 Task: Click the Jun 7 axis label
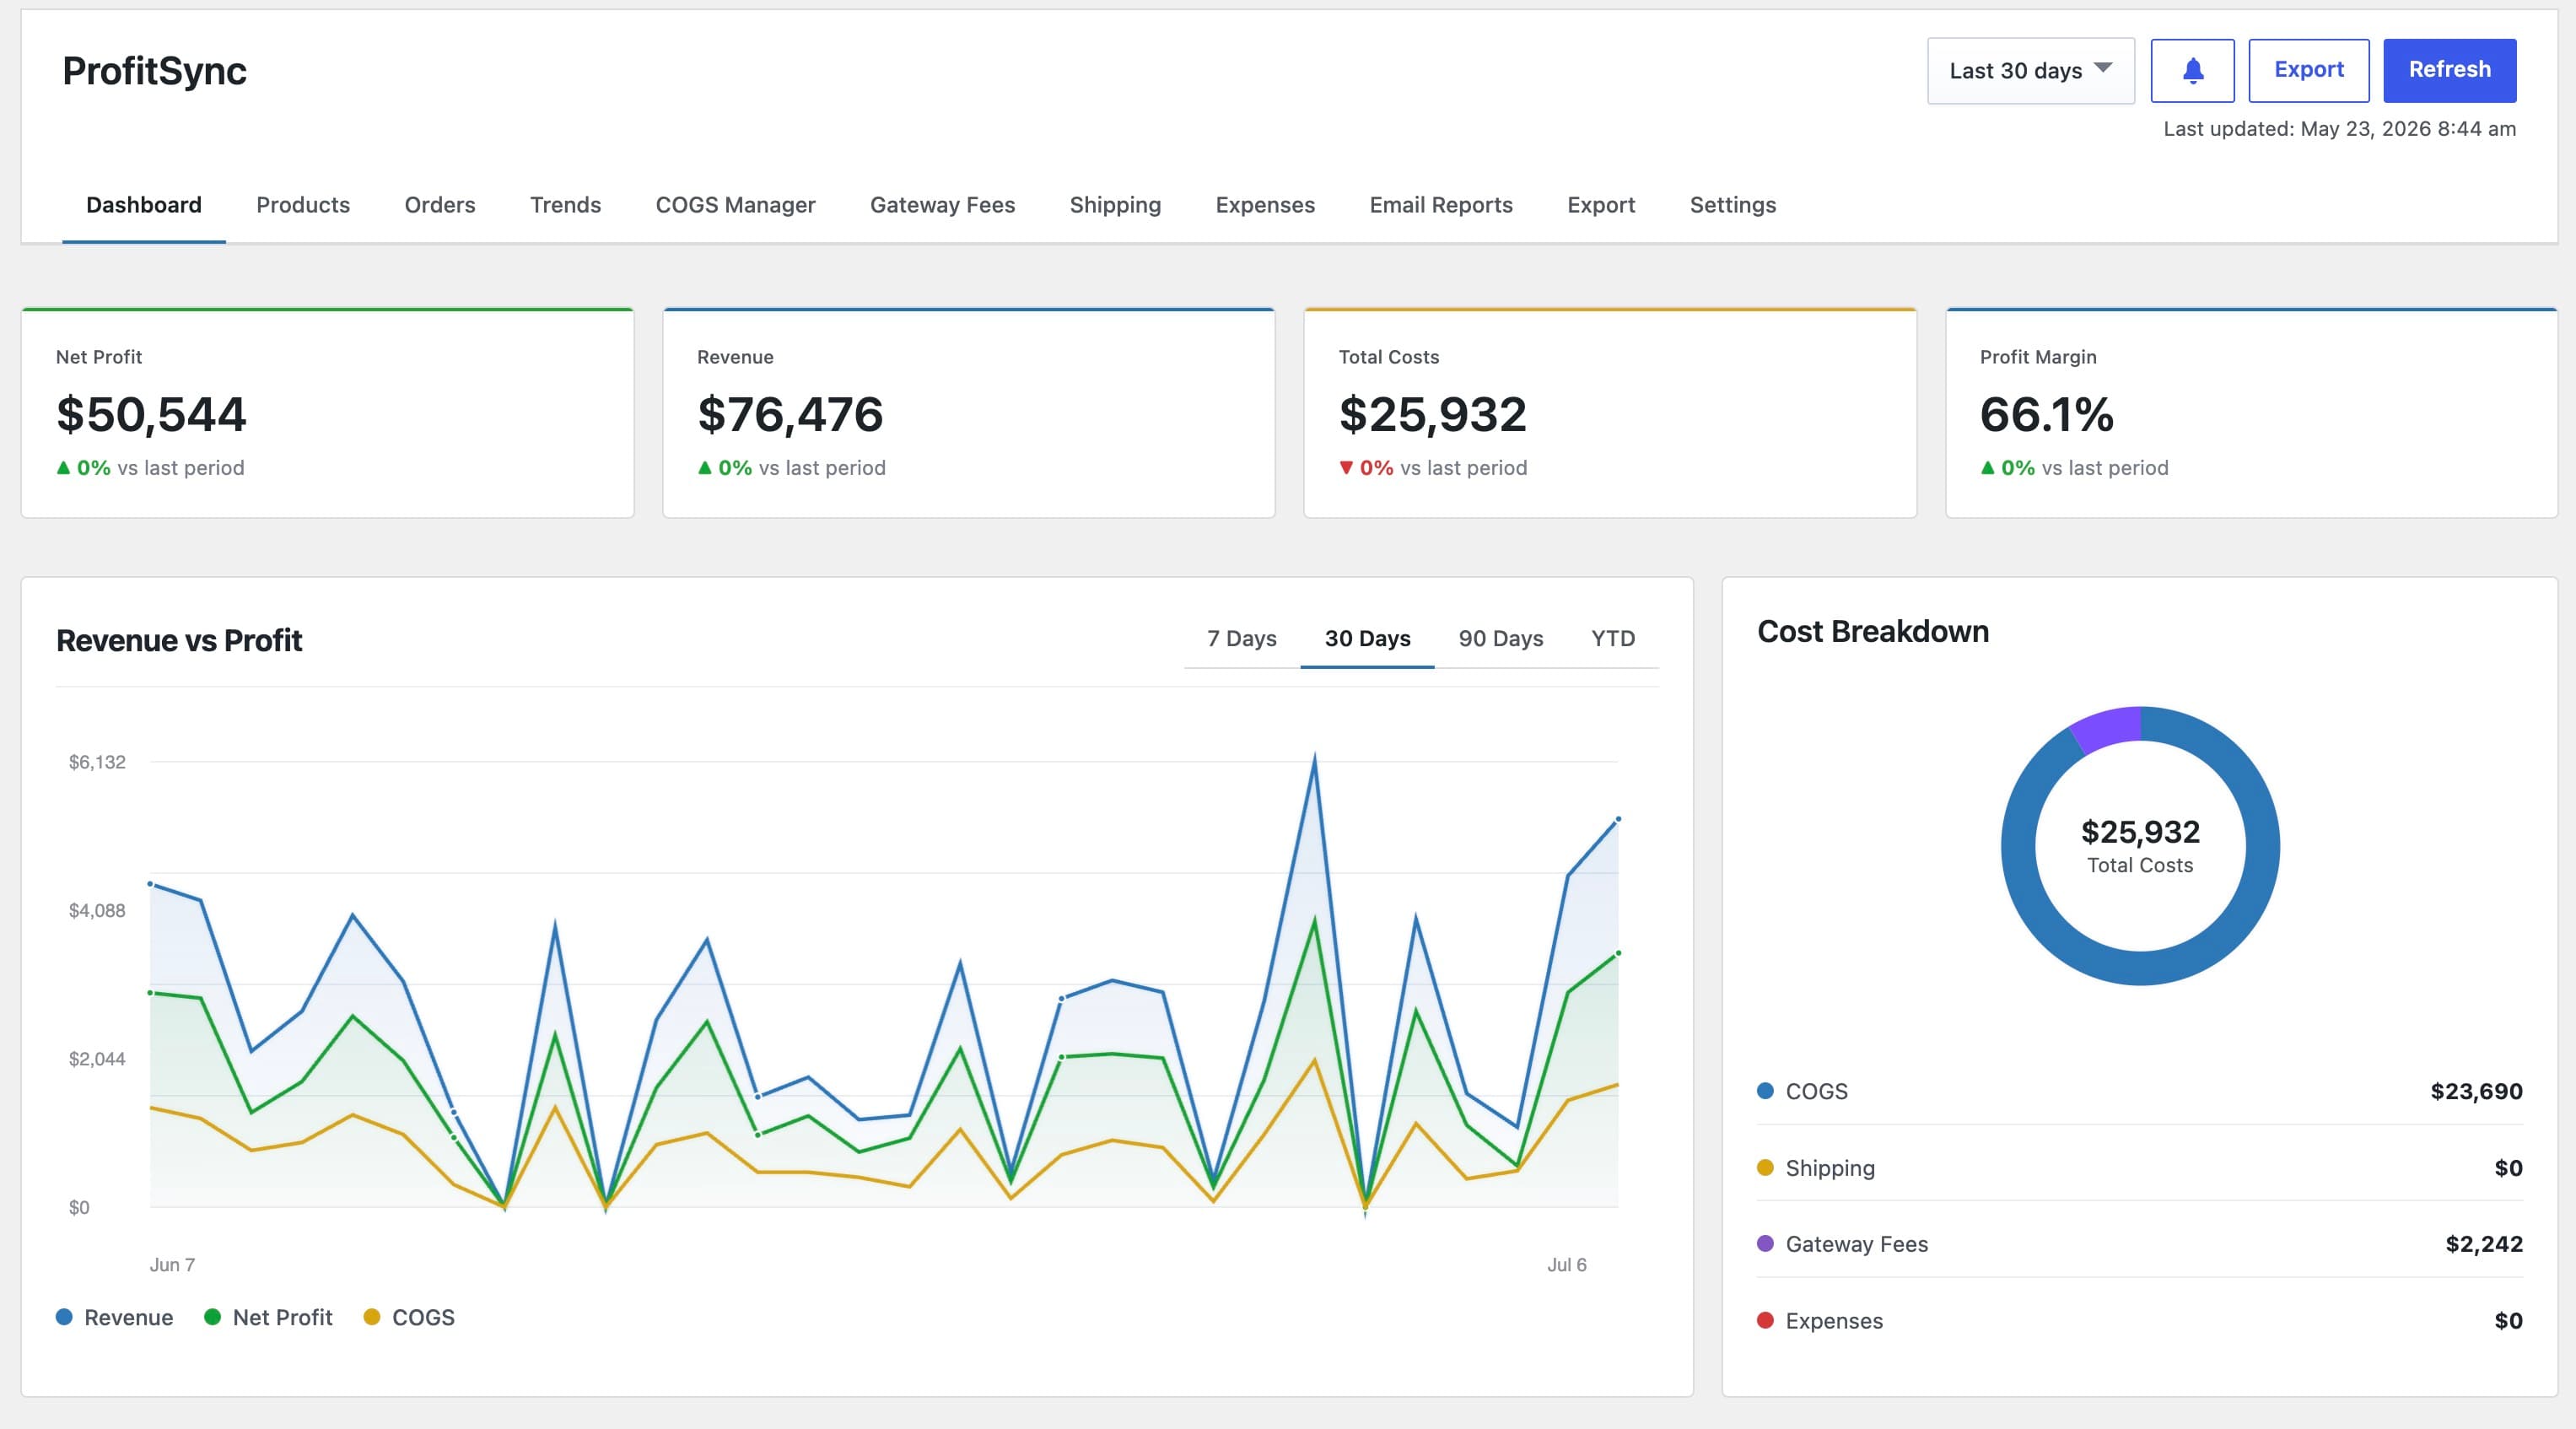pos(172,1265)
